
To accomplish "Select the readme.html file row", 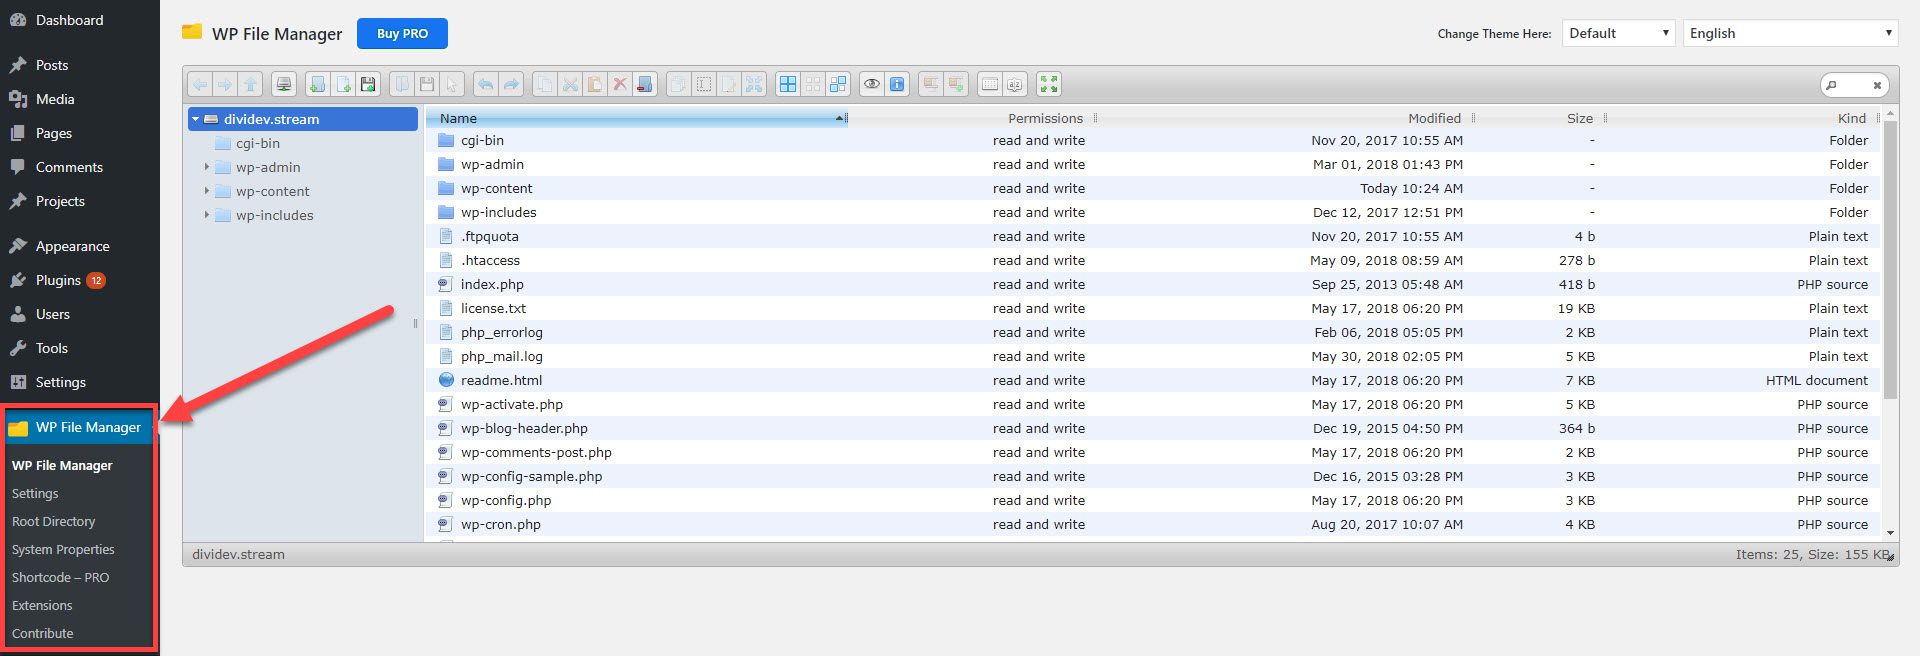I will pos(1153,380).
